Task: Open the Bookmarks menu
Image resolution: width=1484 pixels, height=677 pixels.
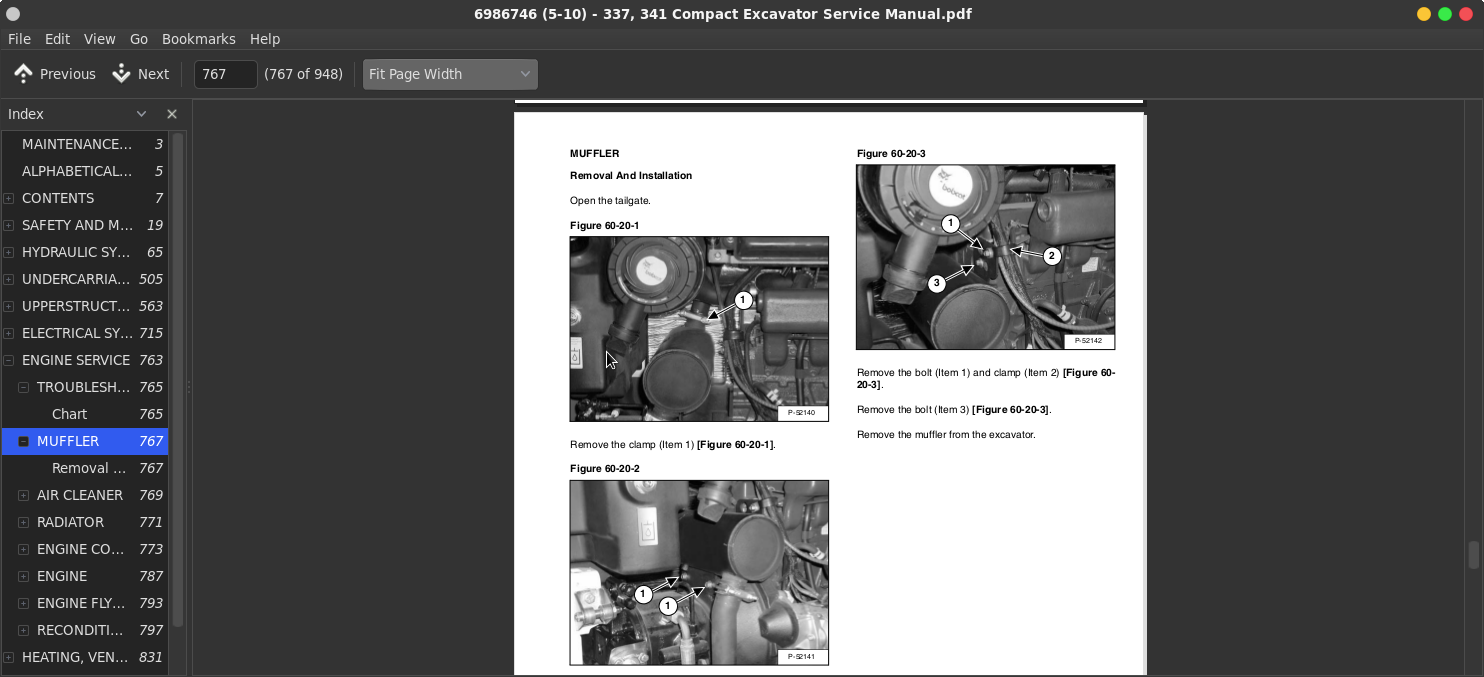Action: click(198, 39)
